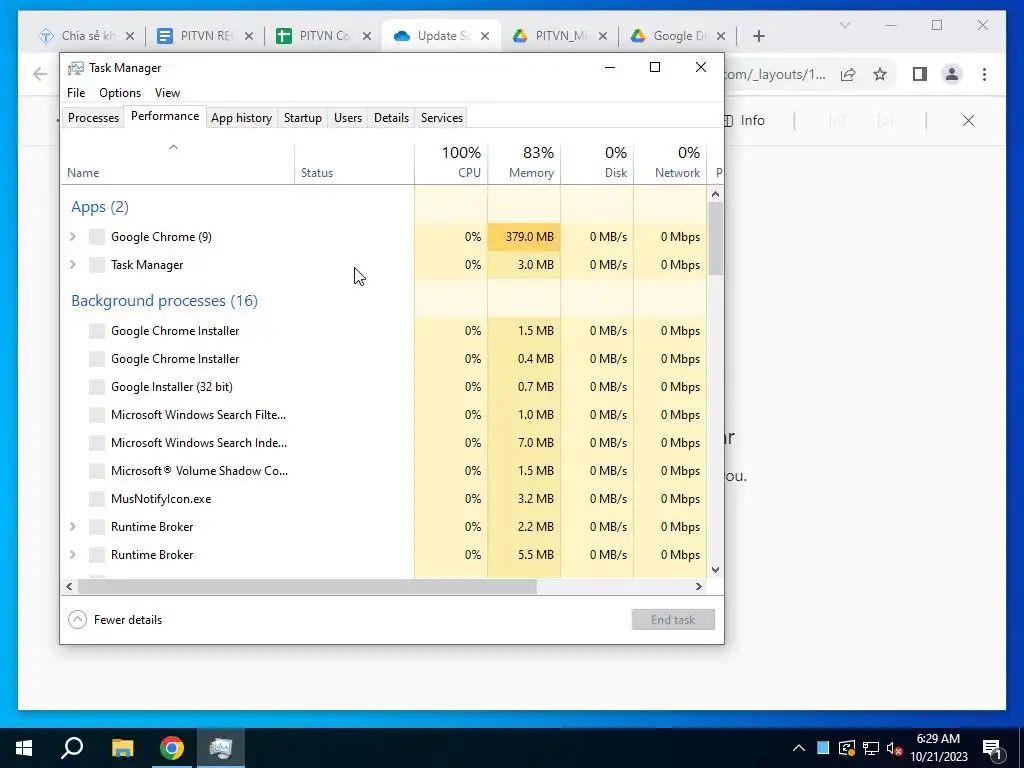This screenshot has width=1024, height=768.
Task: Select Microsoft Volume Shadow Copy row
Action: [384, 471]
